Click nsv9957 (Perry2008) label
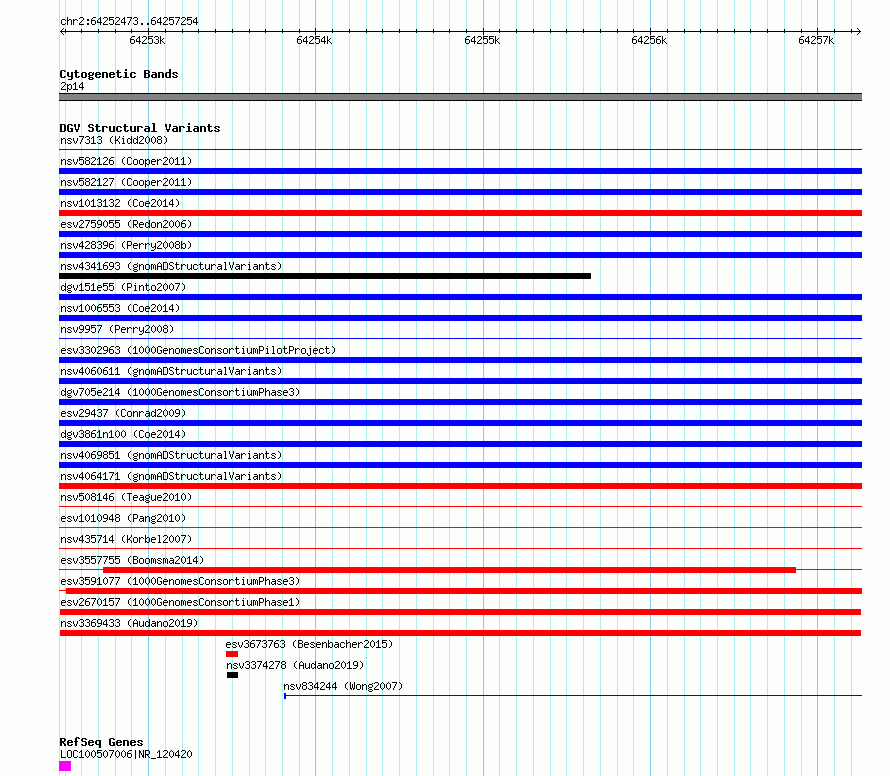890x776 pixels. click(117, 329)
